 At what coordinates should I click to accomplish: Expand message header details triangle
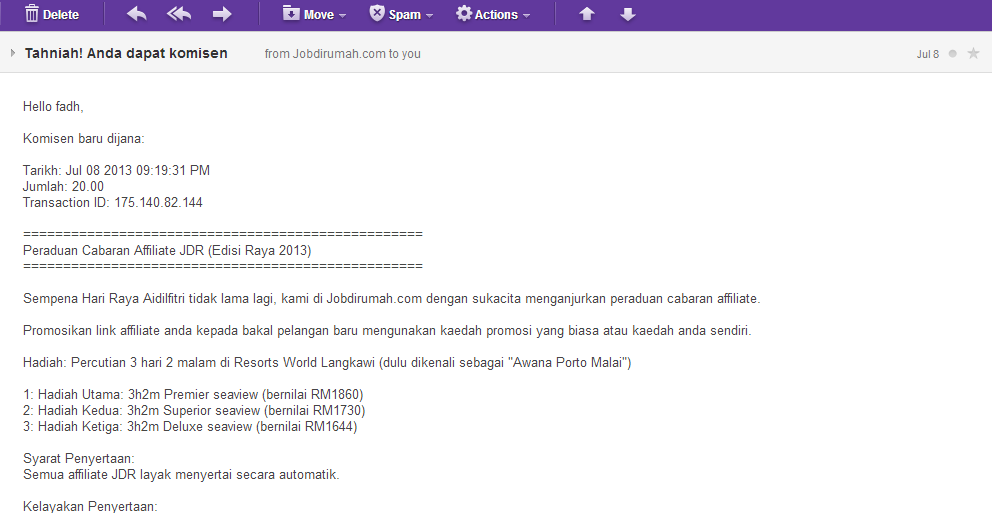click(x=13, y=53)
